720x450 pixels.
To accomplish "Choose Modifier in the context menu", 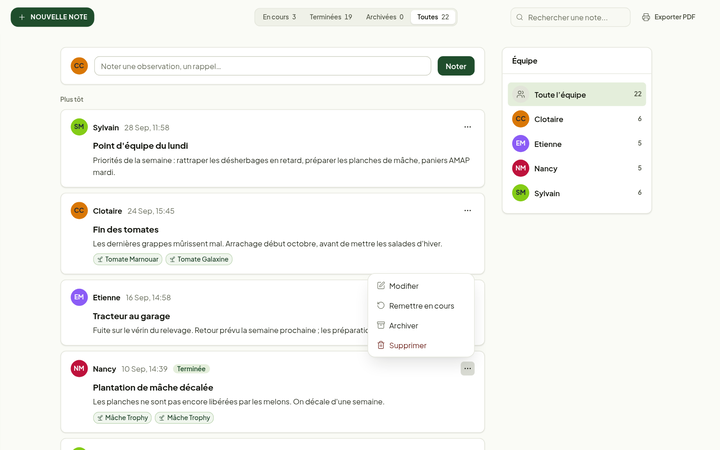I will (x=421, y=286).
